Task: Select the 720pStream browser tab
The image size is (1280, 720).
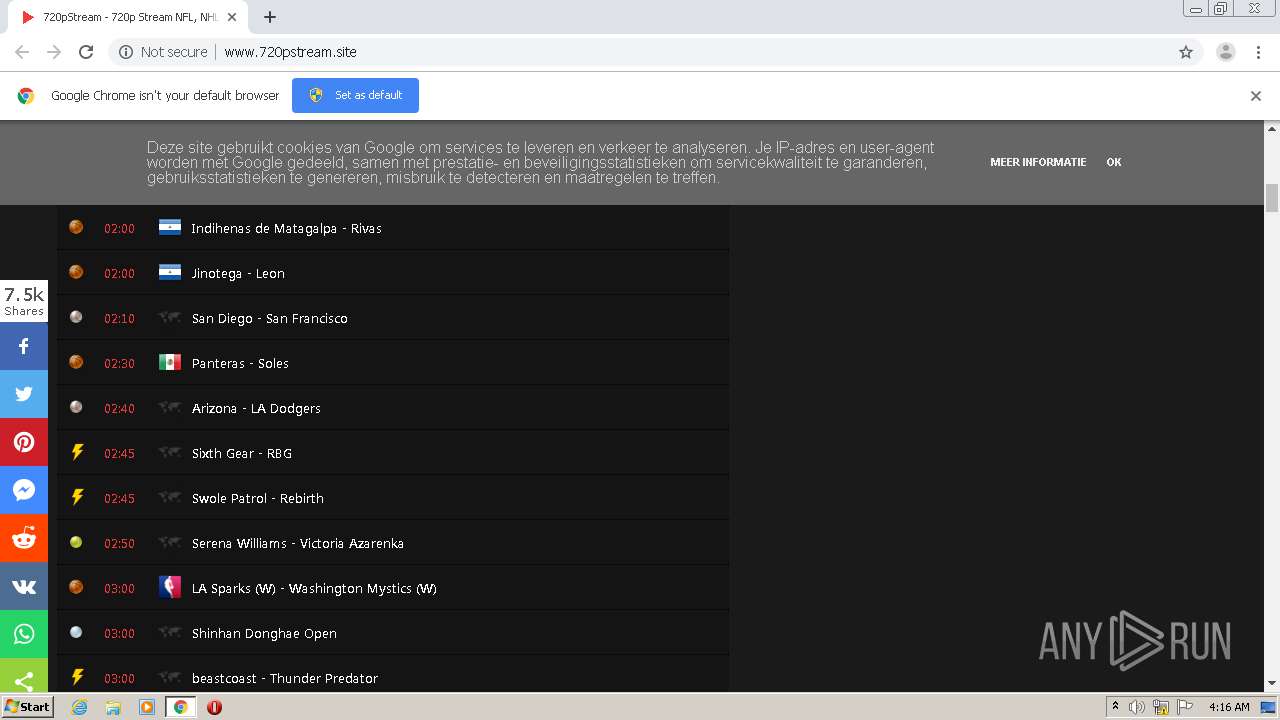Action: coord(126,17)
